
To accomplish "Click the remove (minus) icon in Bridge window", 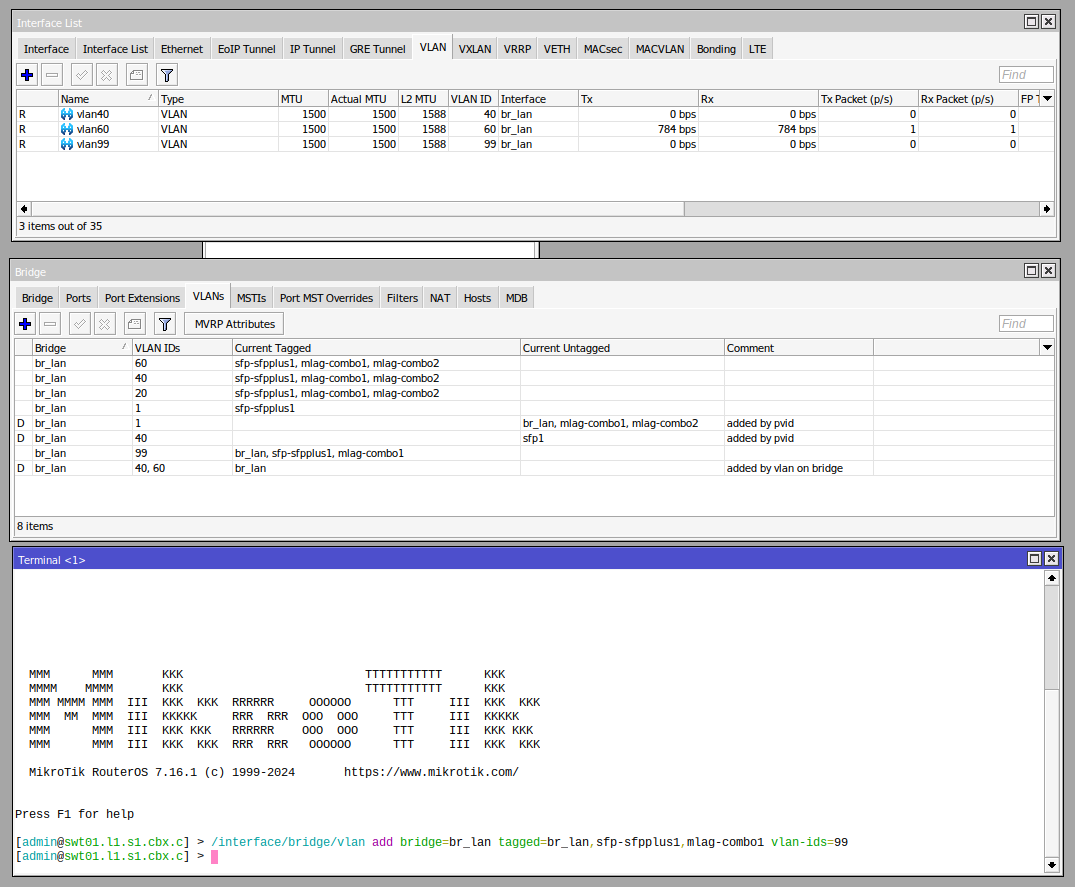I will click(x=51, y=324).
